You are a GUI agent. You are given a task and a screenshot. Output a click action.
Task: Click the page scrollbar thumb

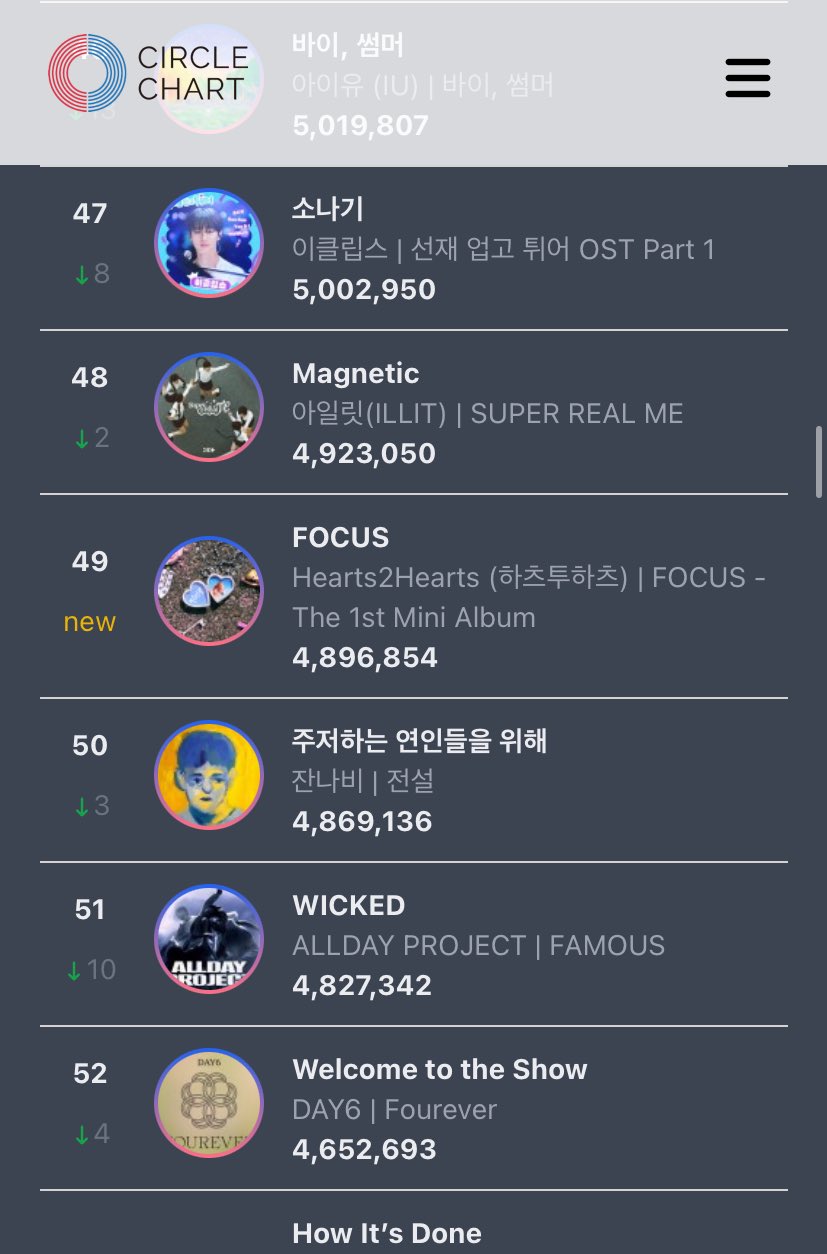[x=818, y=460]
